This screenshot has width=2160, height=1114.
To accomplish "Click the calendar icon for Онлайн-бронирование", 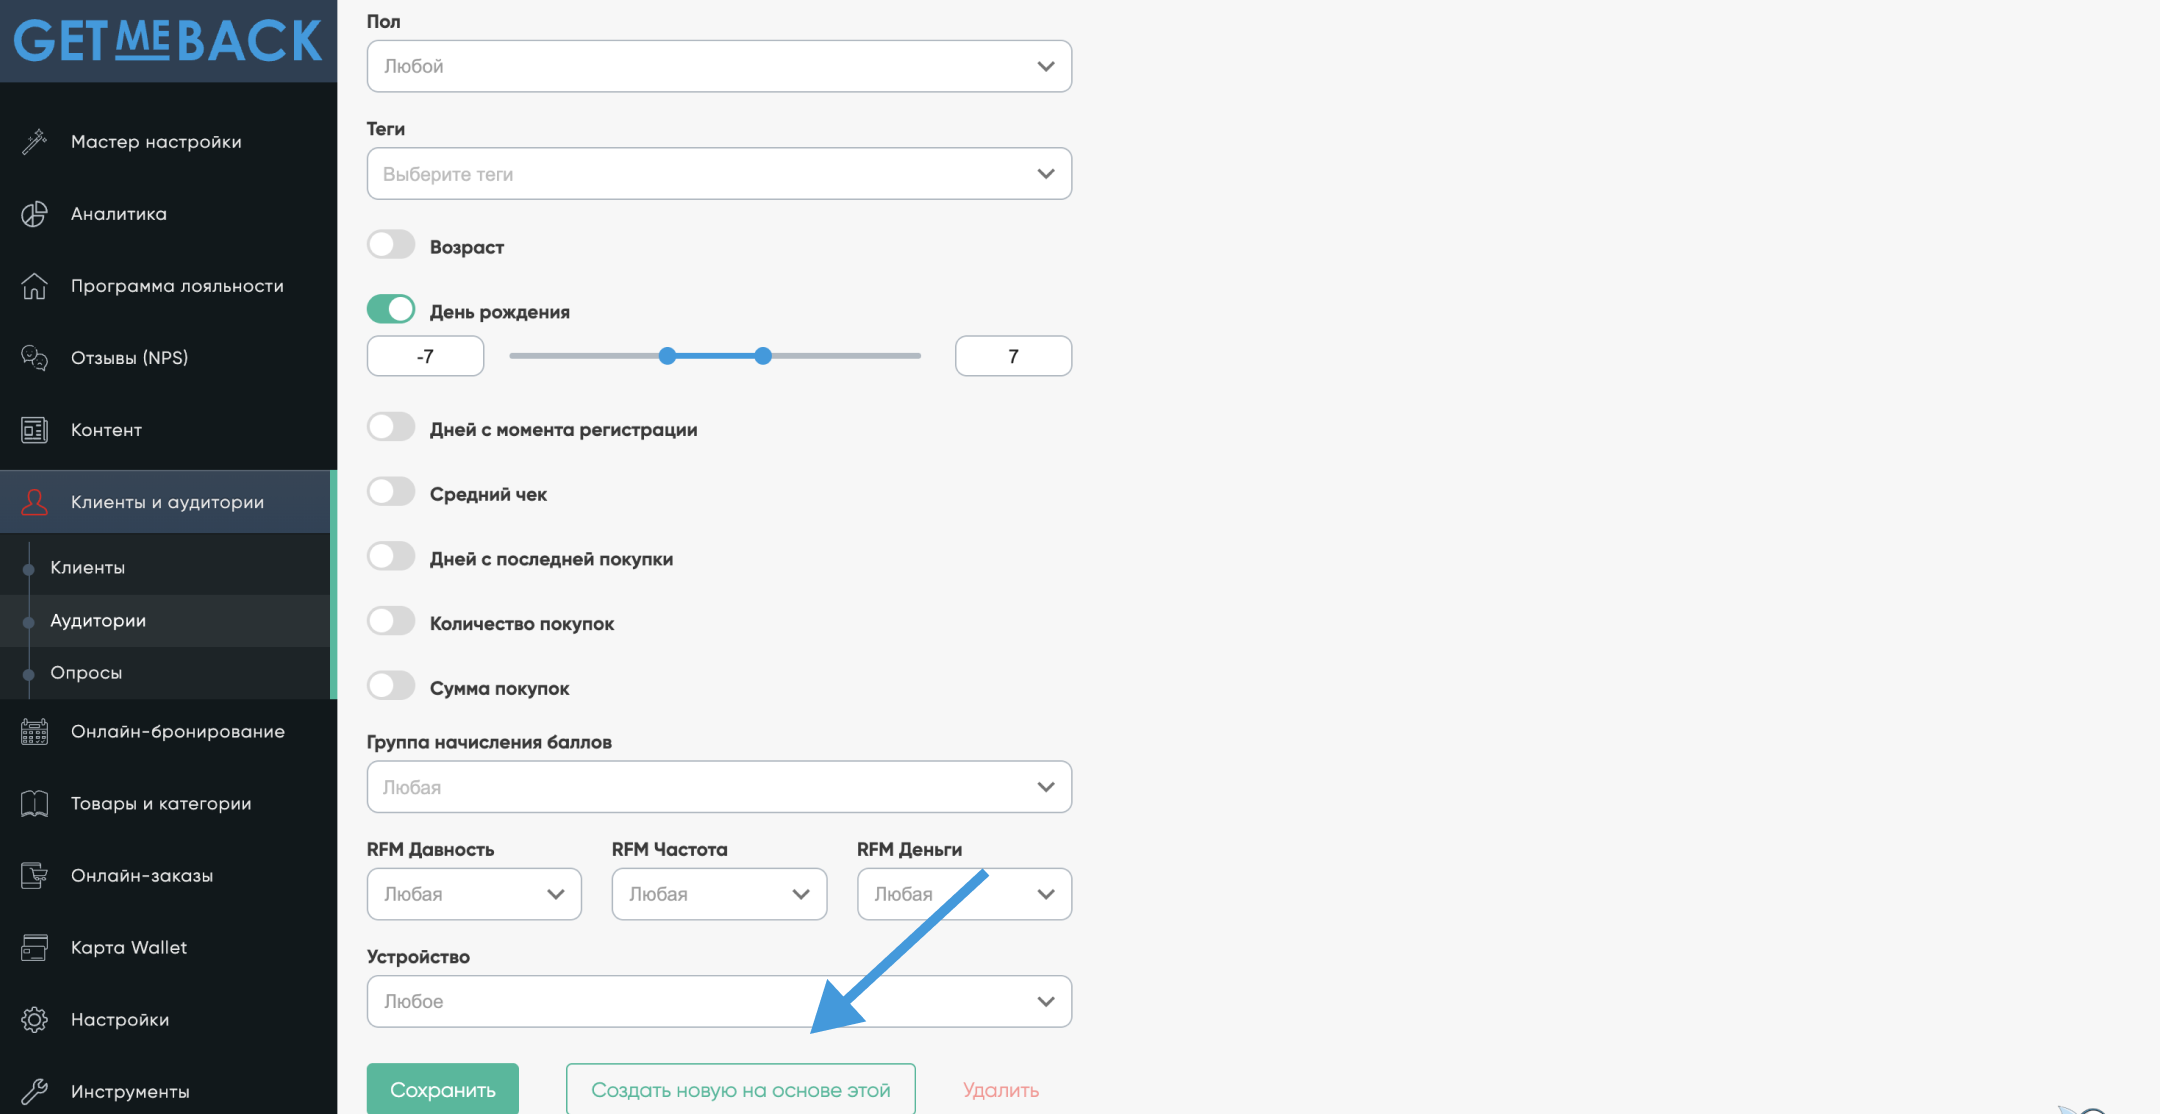I will [x=34, y=732].
